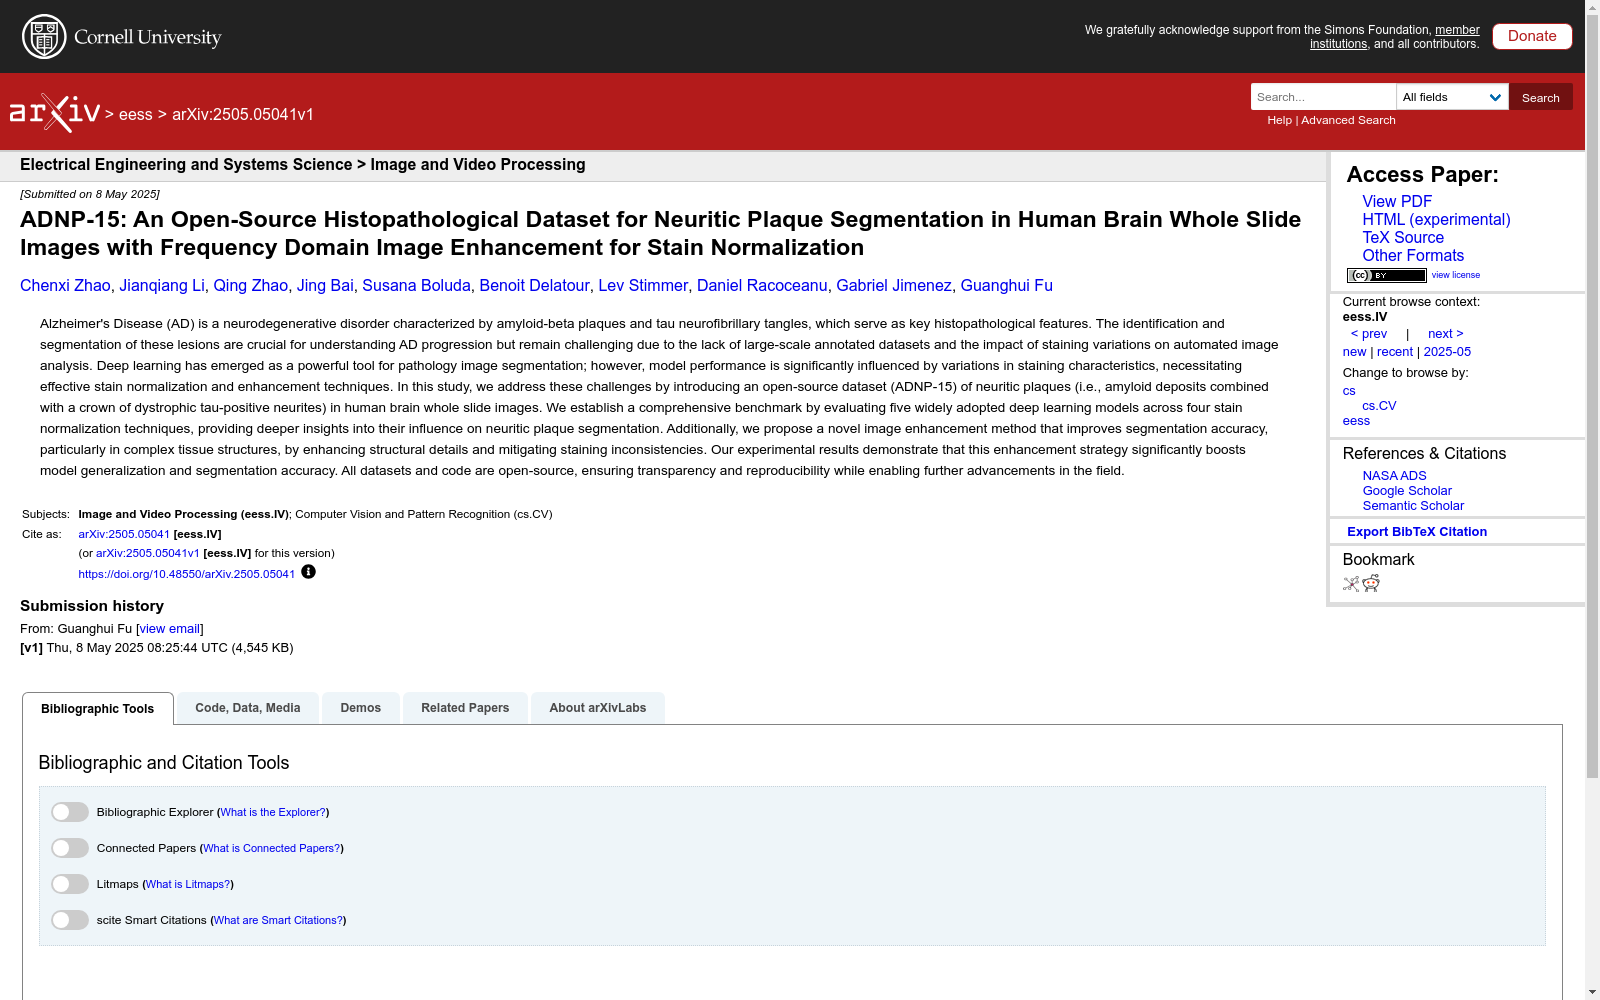1600x1000 pixels.
Task: Click the view email link
Action: (x=170, y=629)
